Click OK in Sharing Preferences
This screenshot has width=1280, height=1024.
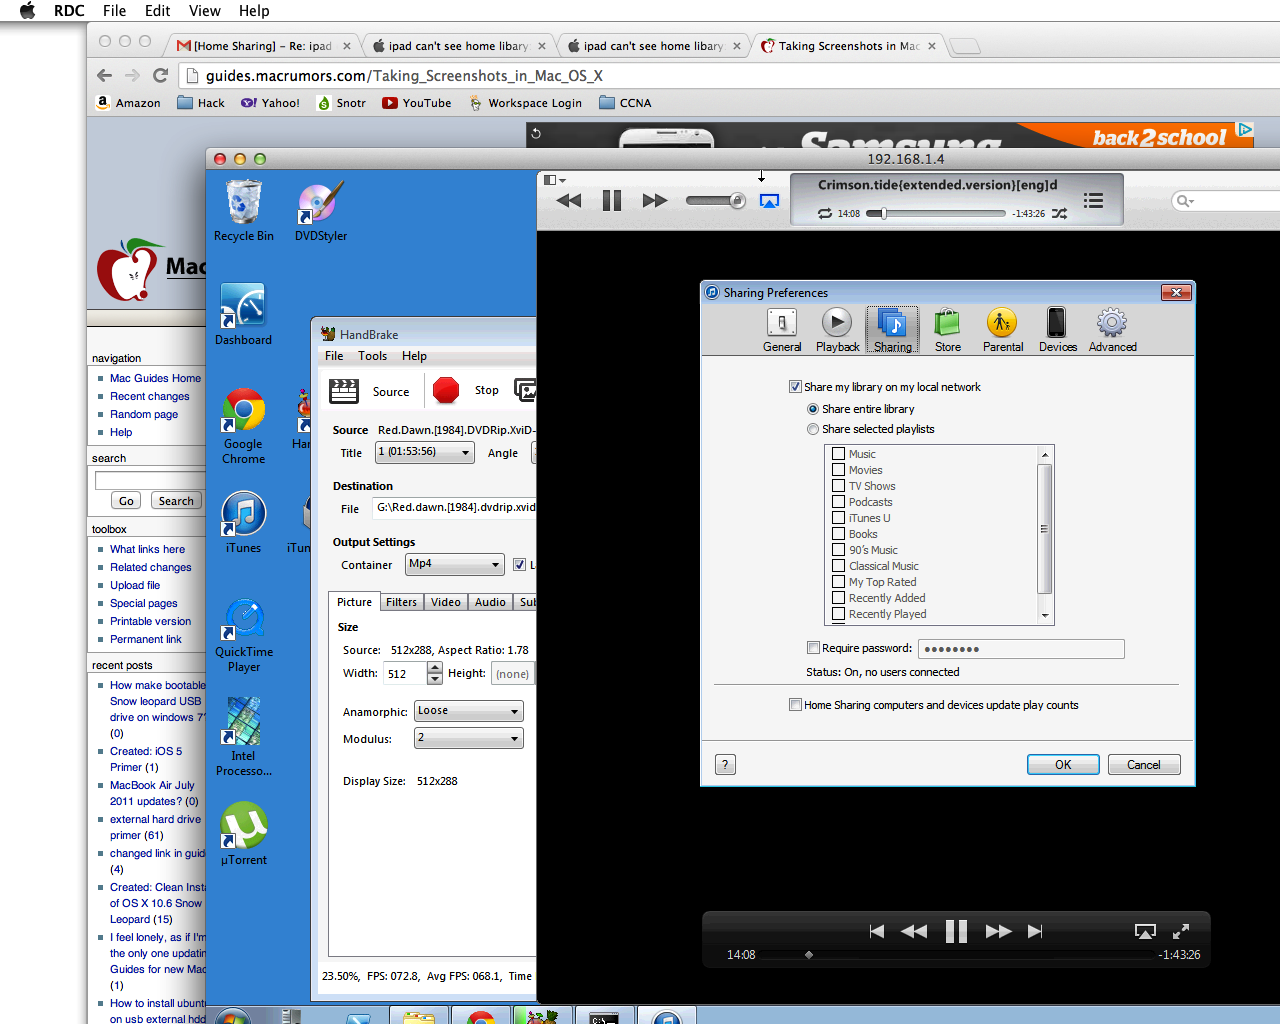click(x=1063, y=765)
